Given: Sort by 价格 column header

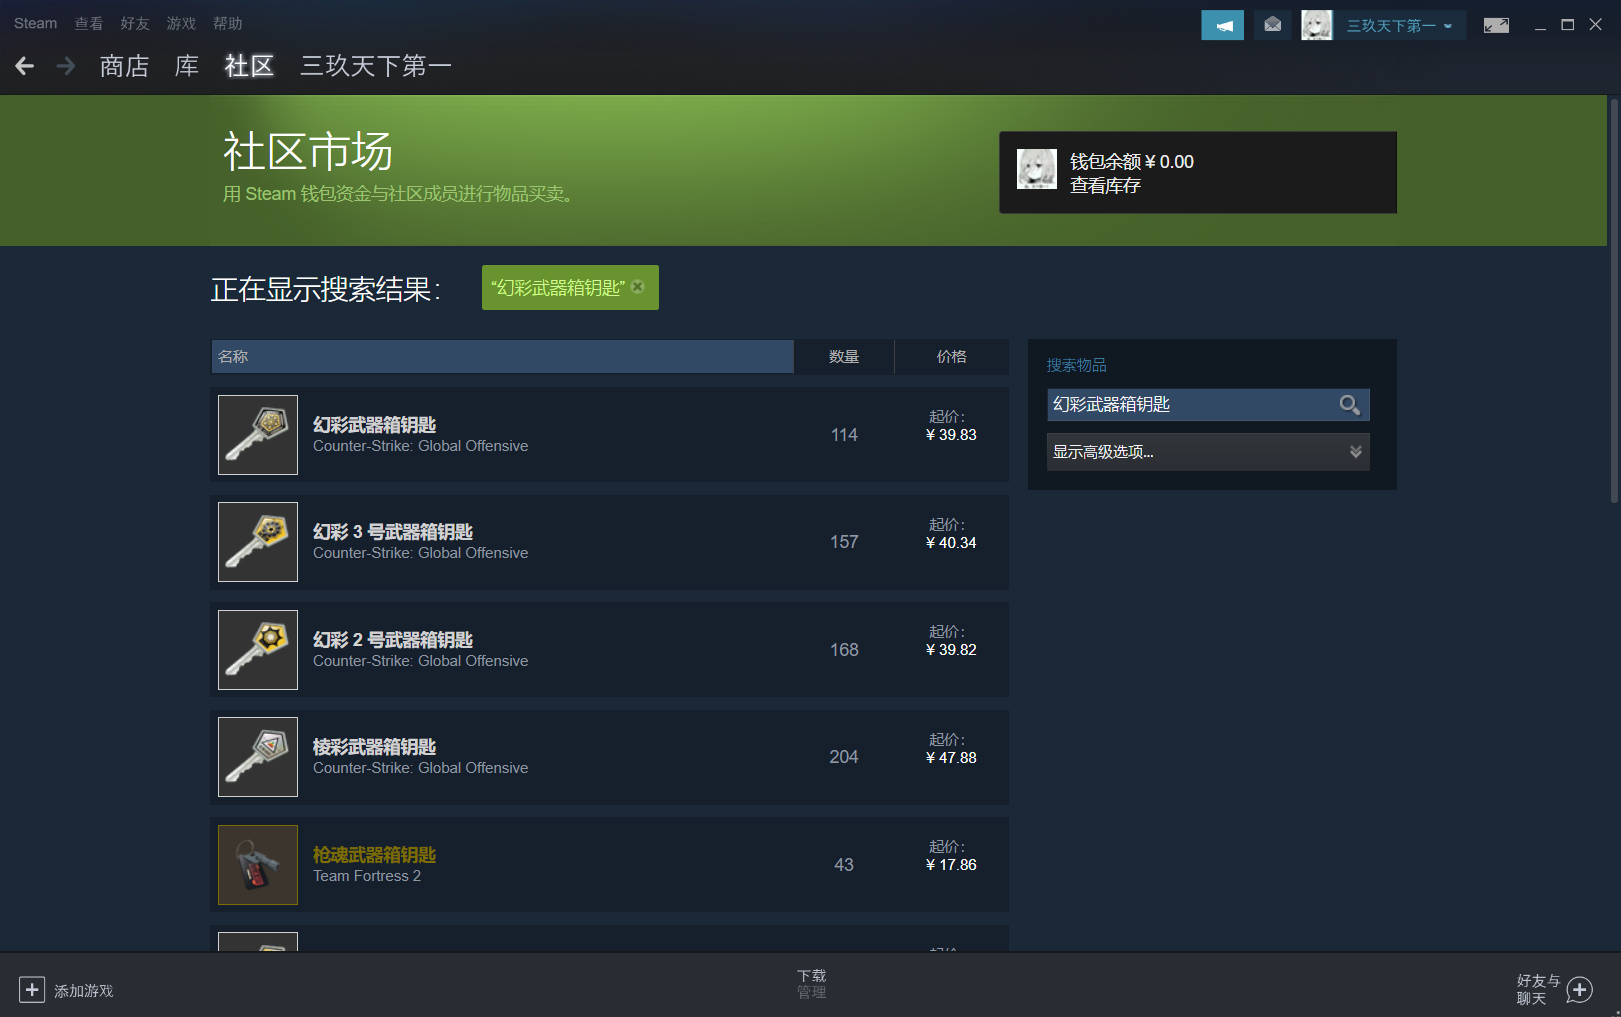Looking at the screenshot, I should [x=952, y=356].
